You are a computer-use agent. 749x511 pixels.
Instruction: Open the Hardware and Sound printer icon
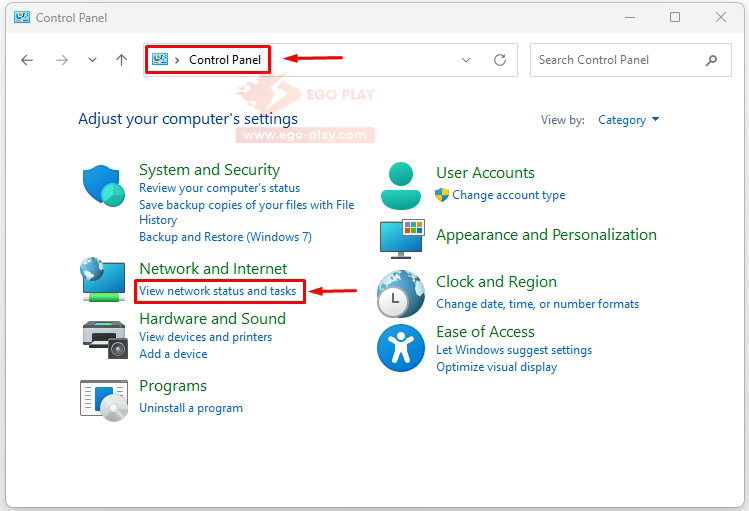pyautogui.click(x=105, y=340)
